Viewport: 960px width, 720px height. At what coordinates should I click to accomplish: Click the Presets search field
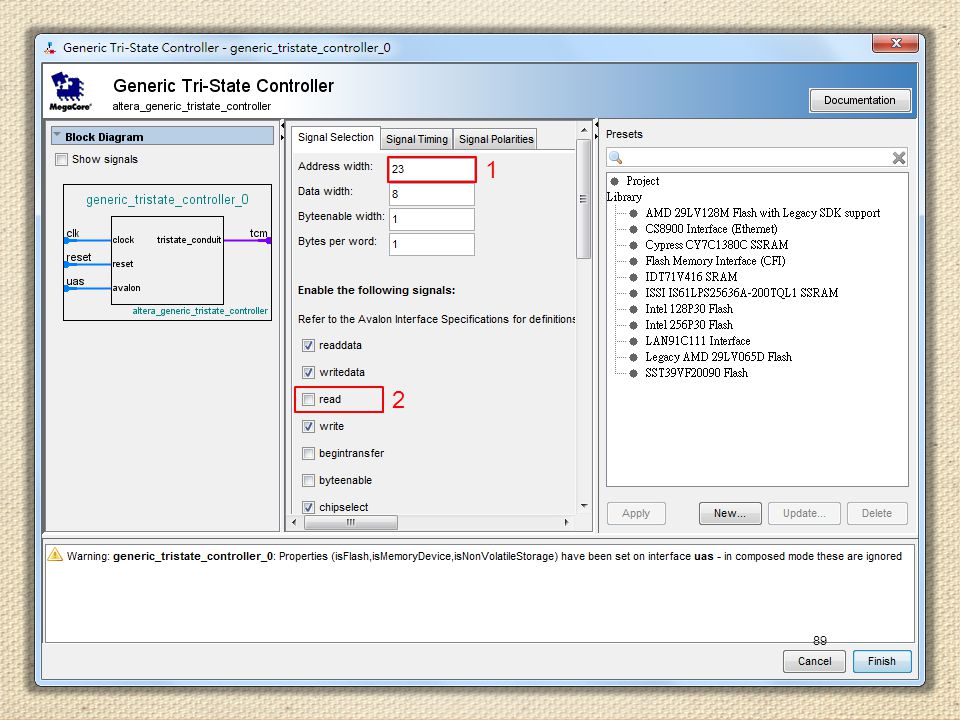(757, 158)
